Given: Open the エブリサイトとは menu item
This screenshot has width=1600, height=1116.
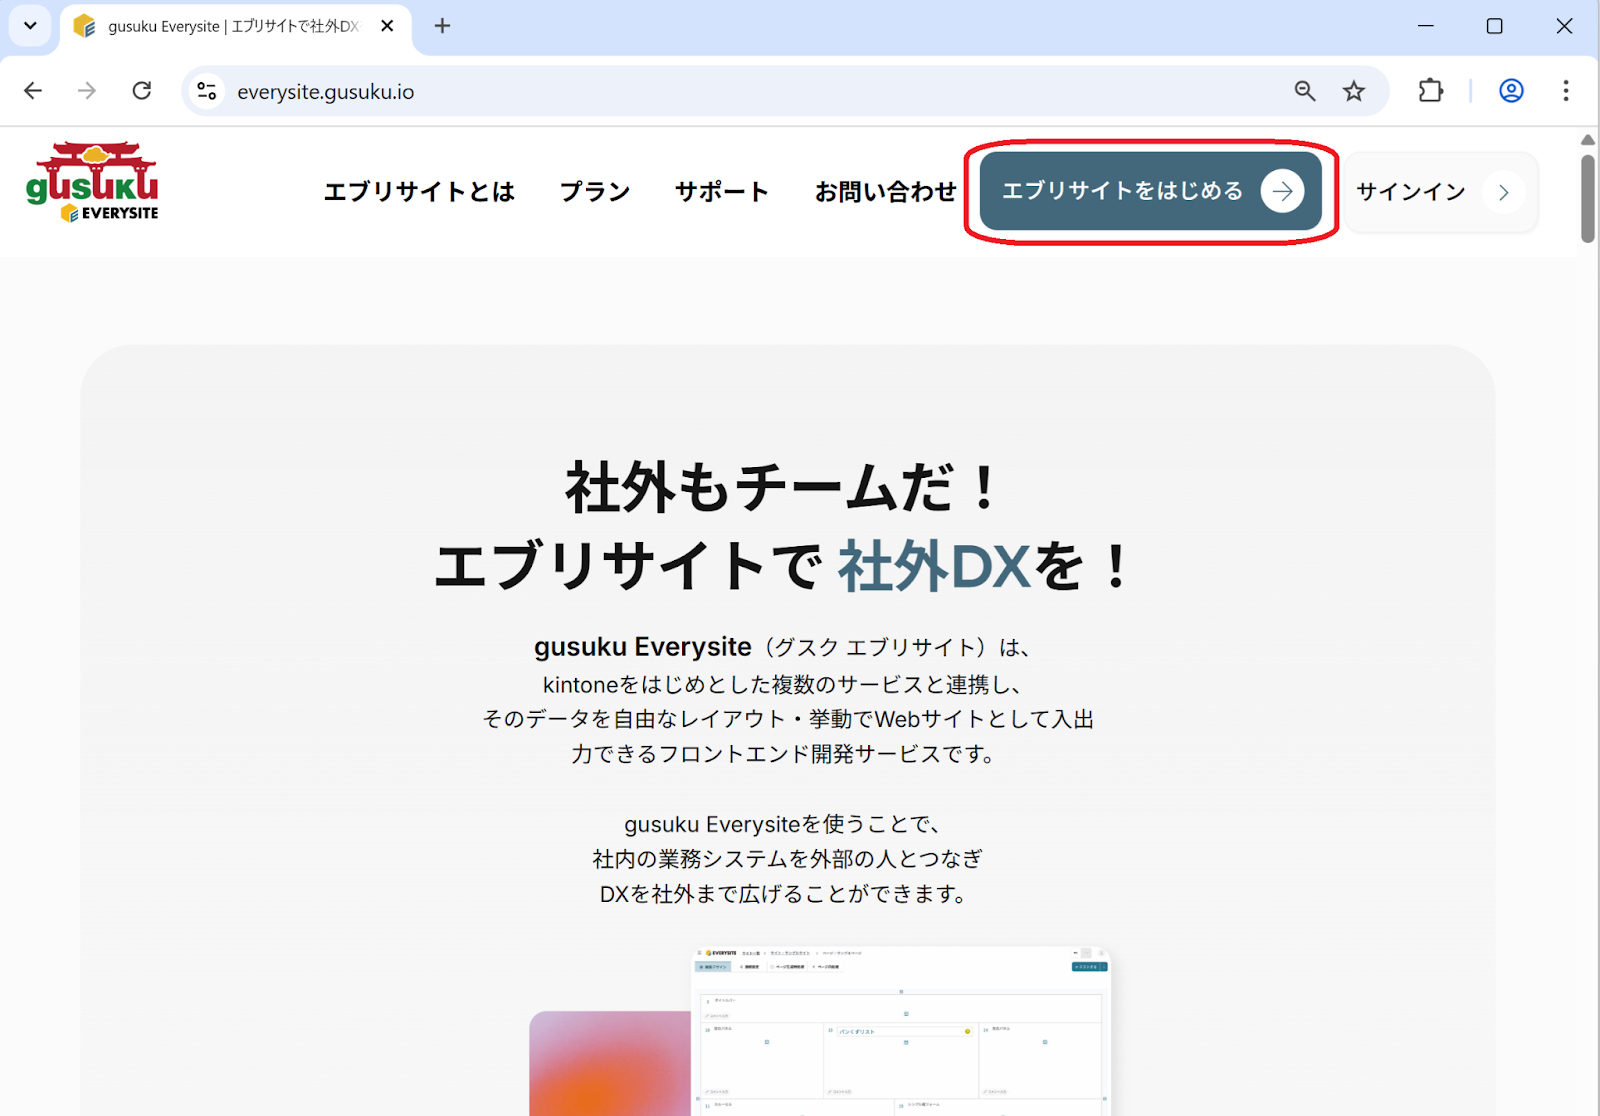Looking at the screenshot, I should coord(419,192).
